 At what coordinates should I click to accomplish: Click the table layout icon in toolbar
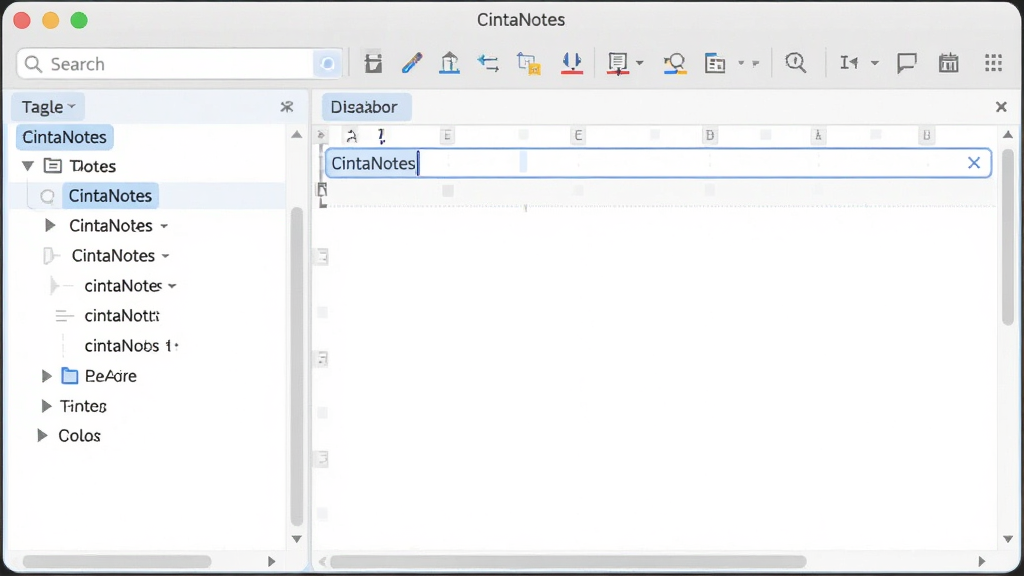715,63
